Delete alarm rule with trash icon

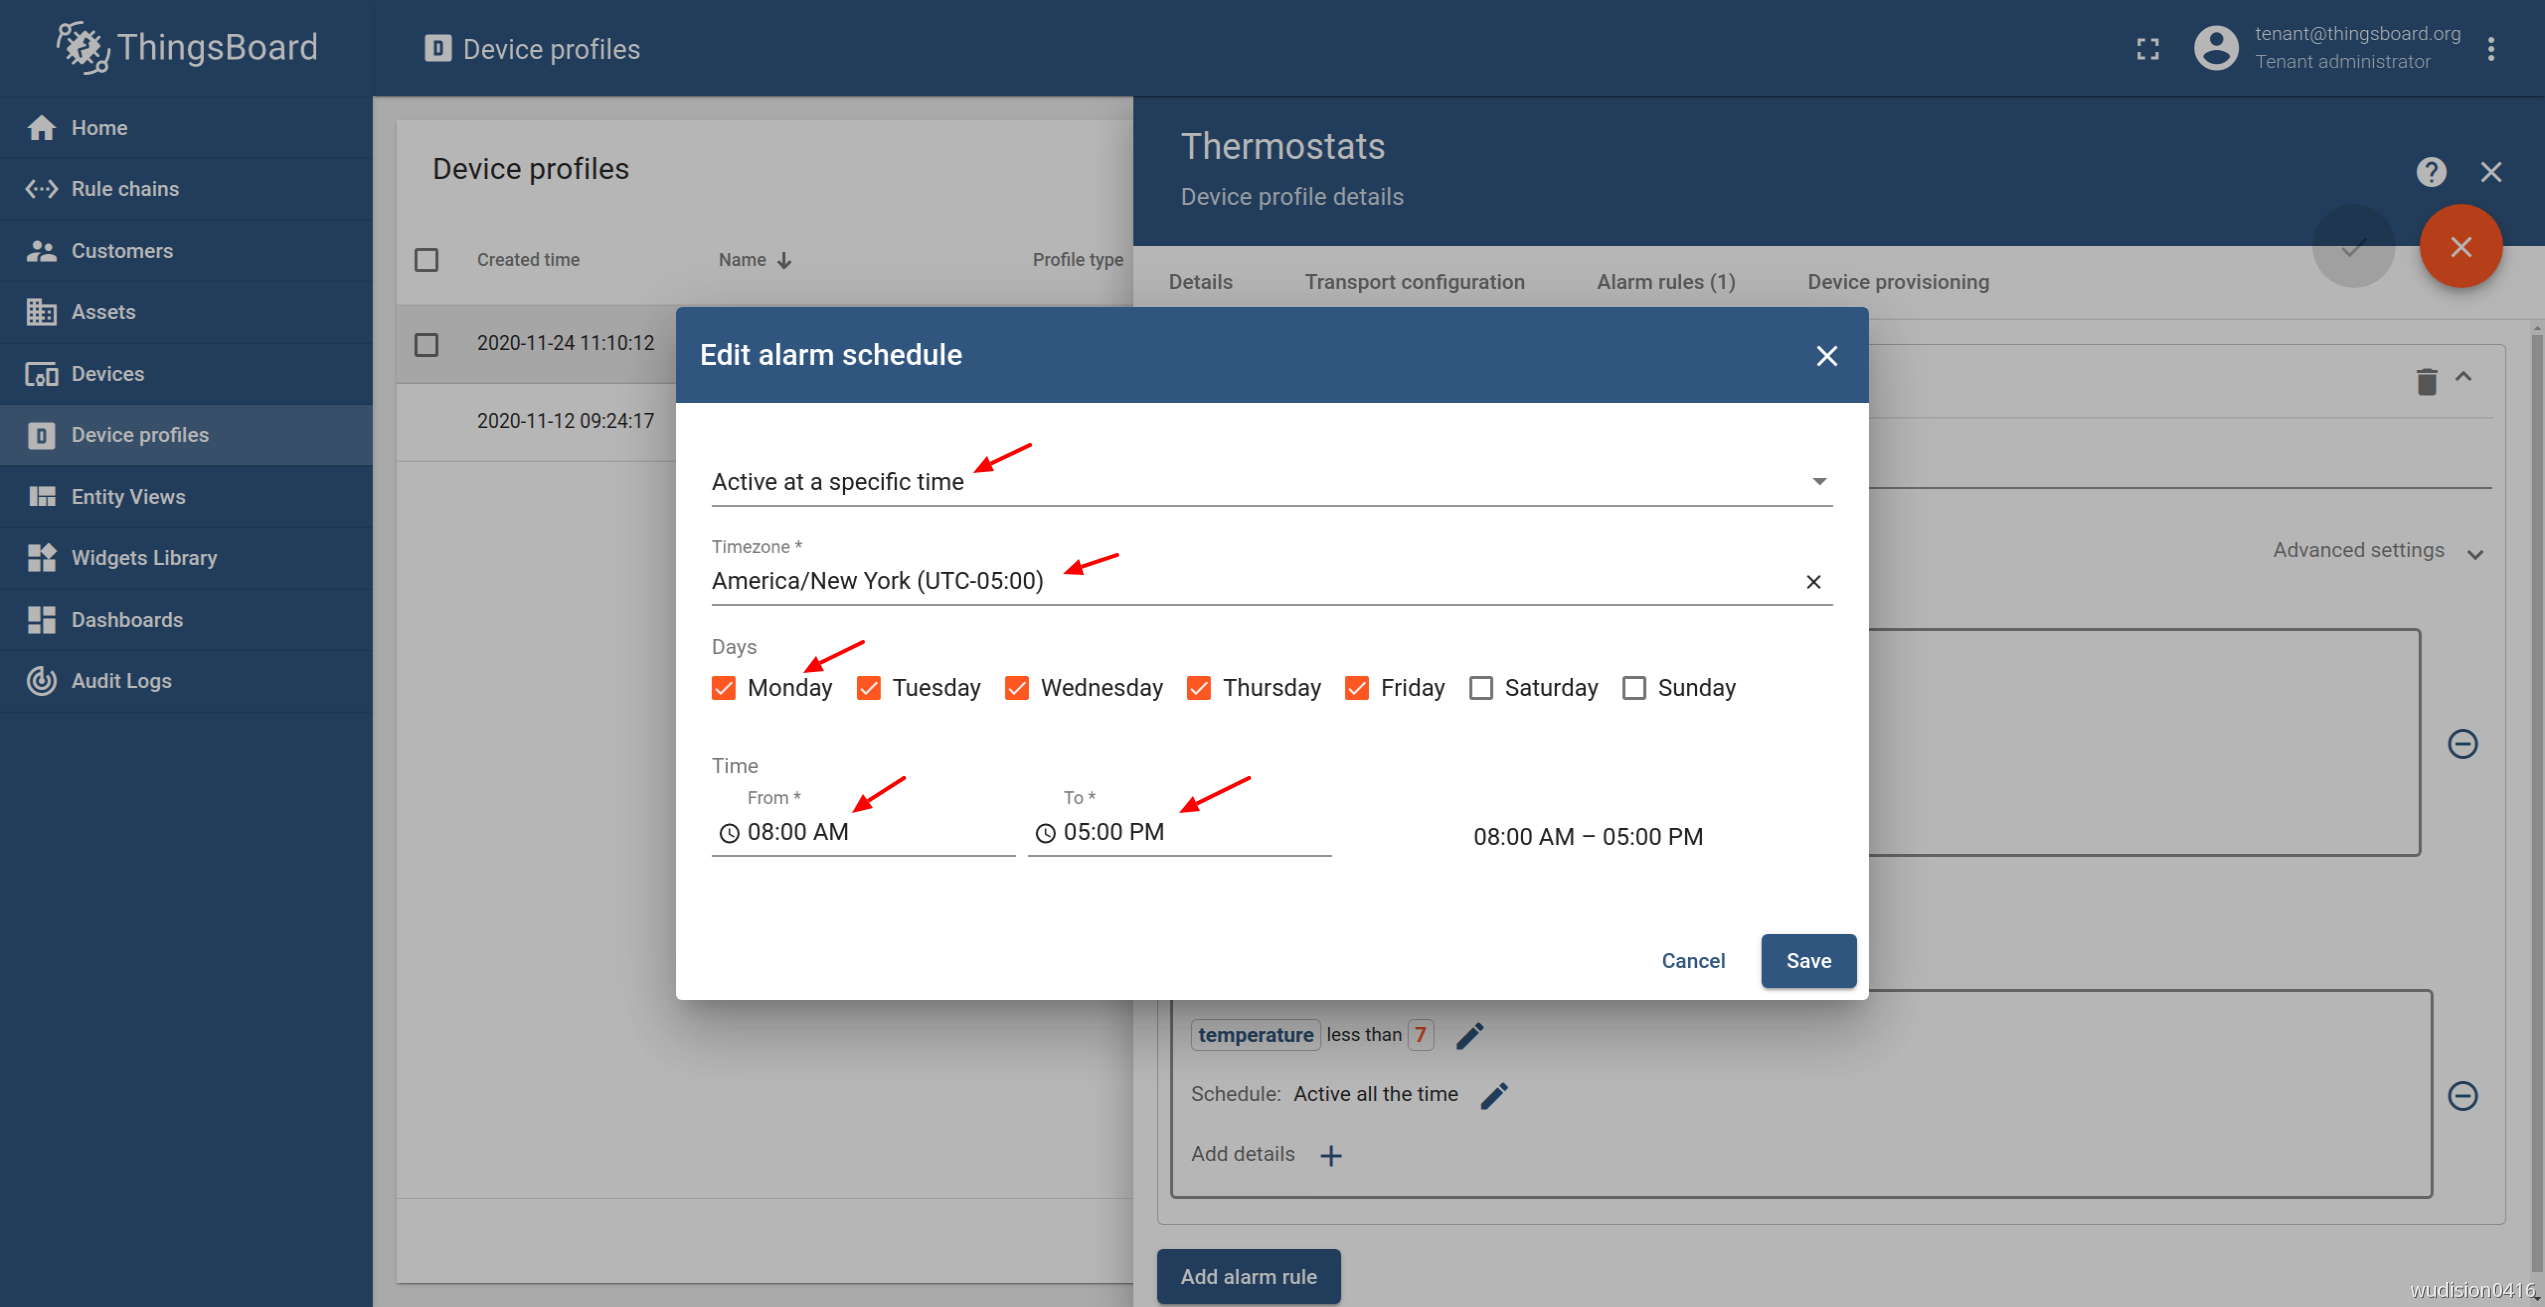pyautogui.click(x=2426, y=381)
